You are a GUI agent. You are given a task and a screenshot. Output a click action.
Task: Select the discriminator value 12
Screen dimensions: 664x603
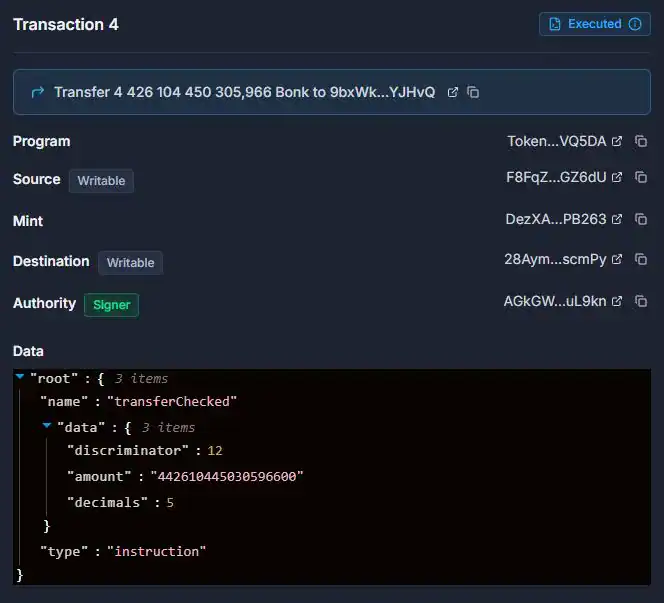[215, 451]
